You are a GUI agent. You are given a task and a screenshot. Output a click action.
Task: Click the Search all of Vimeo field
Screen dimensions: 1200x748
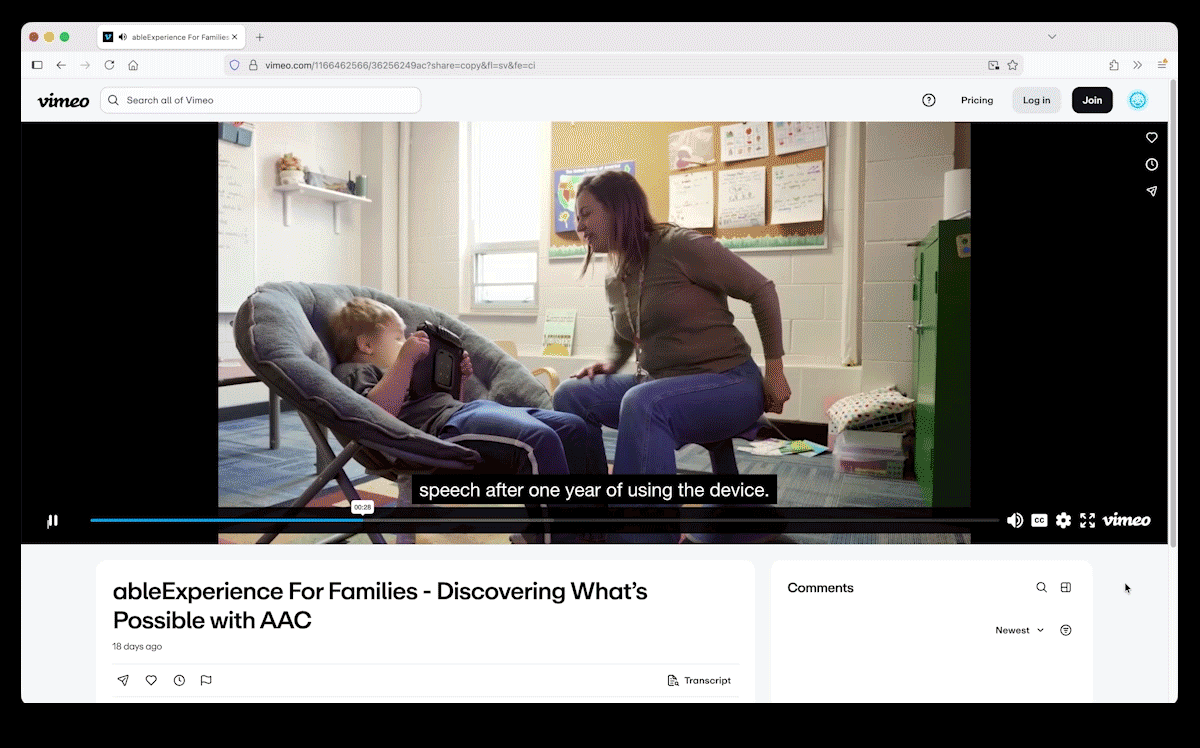260,100
